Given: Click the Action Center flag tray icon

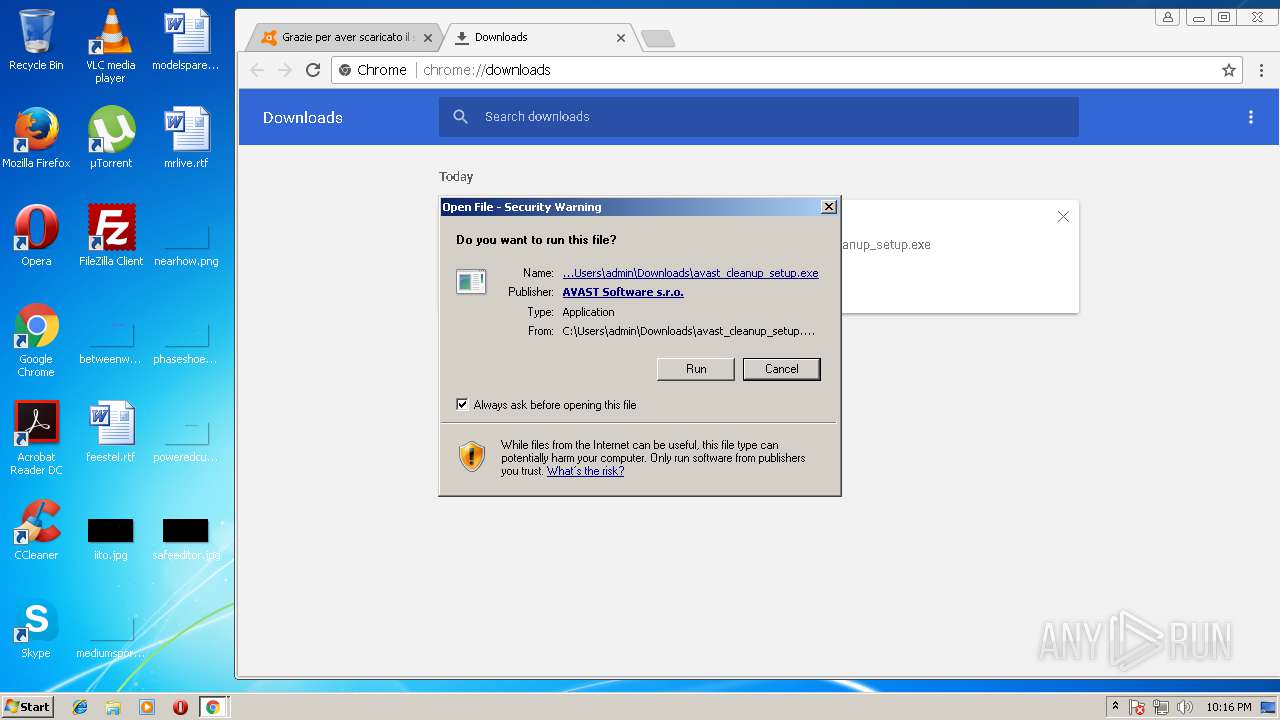Looking at the screenshot, I should coord(1137,707).
